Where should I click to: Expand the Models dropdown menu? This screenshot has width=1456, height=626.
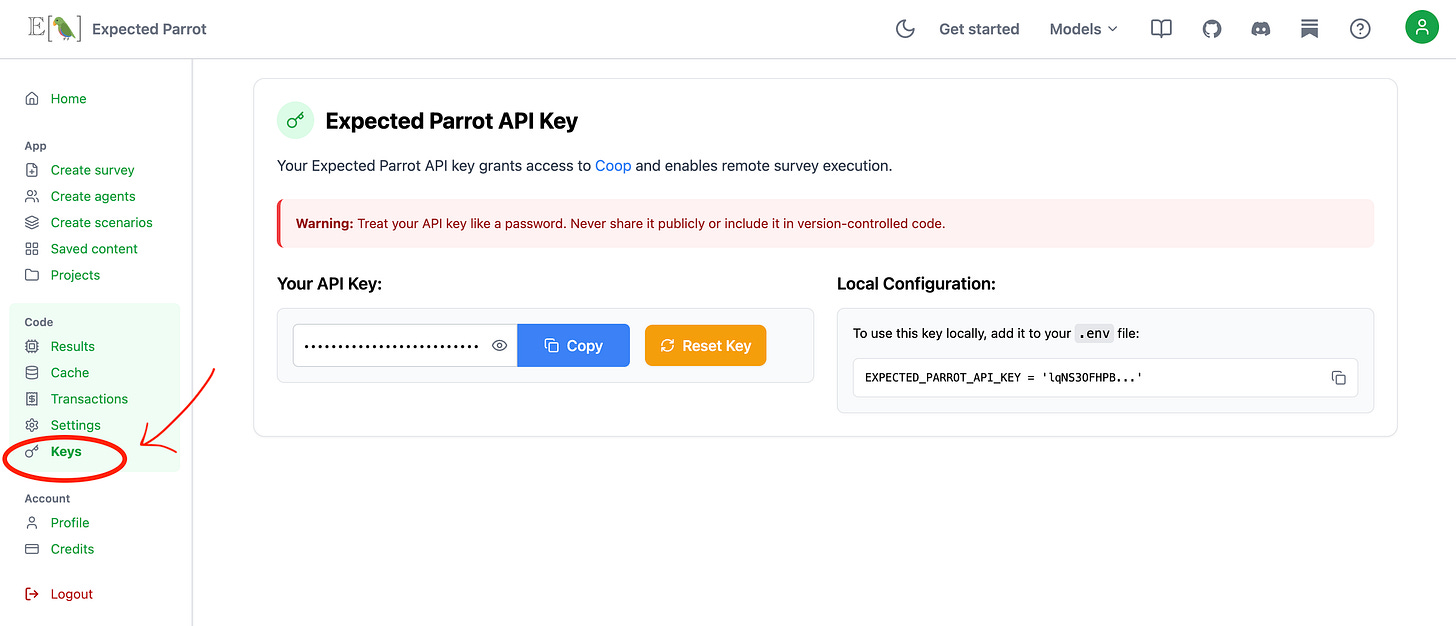click(1083, 29)
